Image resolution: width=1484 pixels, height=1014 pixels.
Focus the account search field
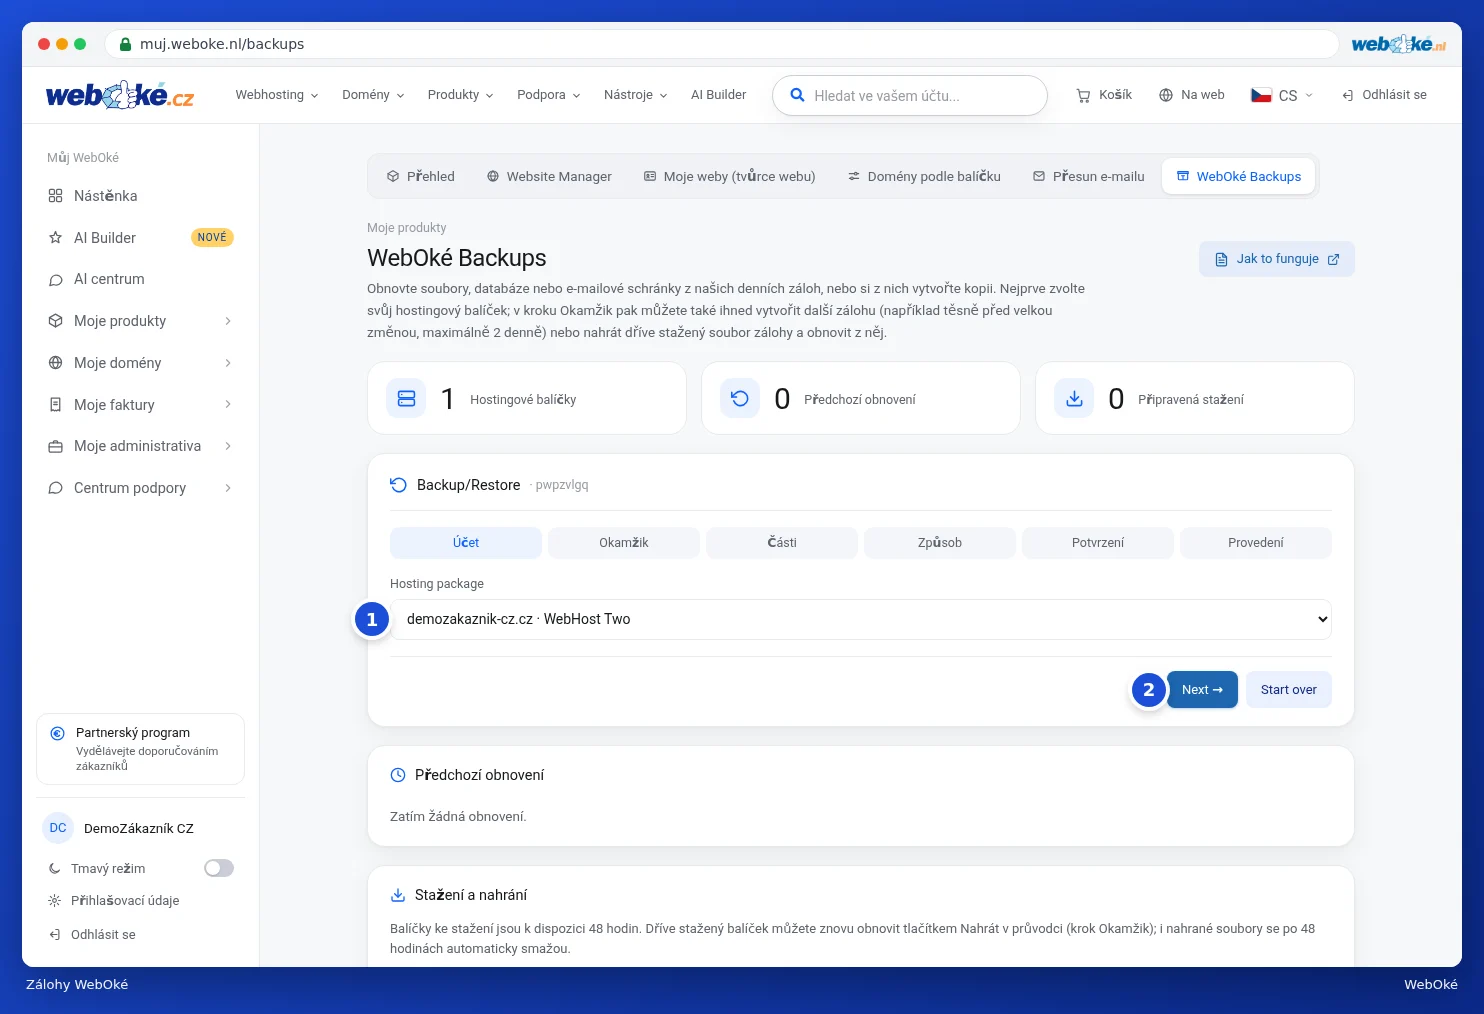(910, 95)
